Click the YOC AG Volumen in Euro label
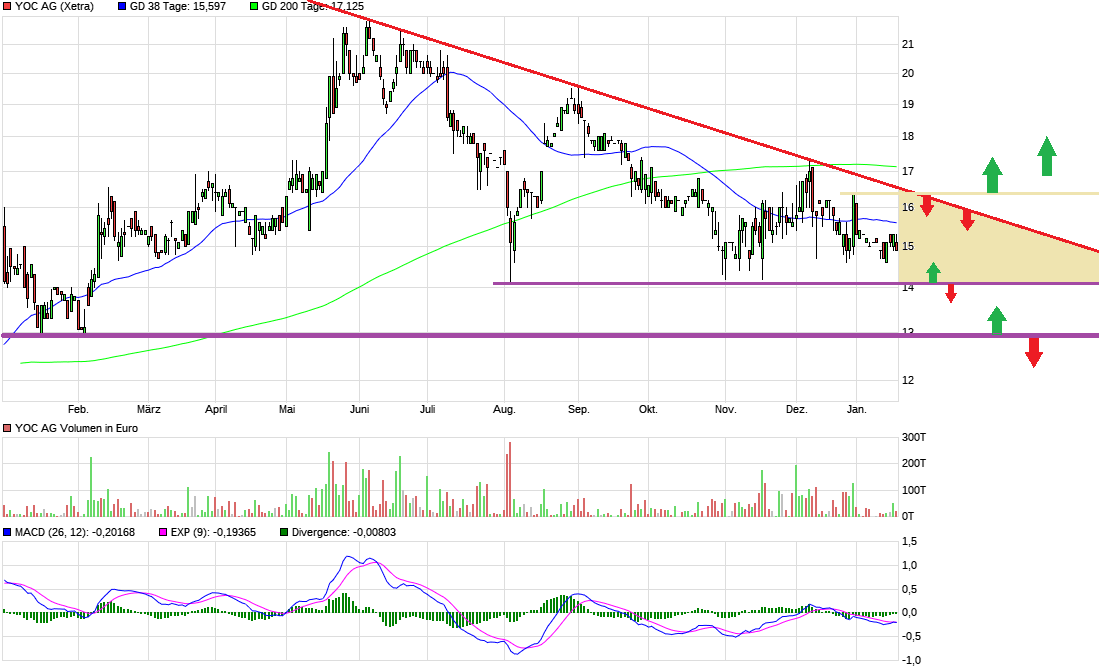1099x670 pixels. pos(76,428)
